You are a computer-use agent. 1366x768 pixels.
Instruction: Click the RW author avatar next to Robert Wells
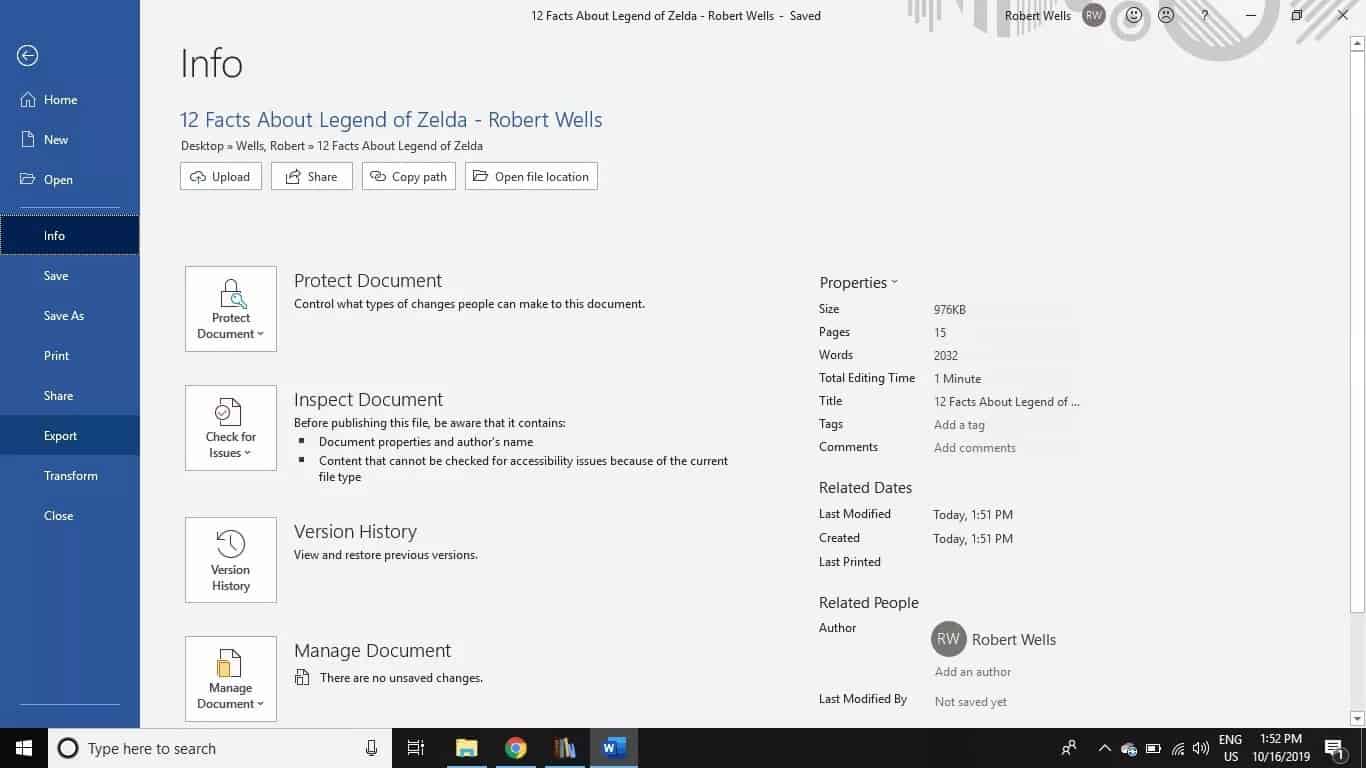click(948, 640)
